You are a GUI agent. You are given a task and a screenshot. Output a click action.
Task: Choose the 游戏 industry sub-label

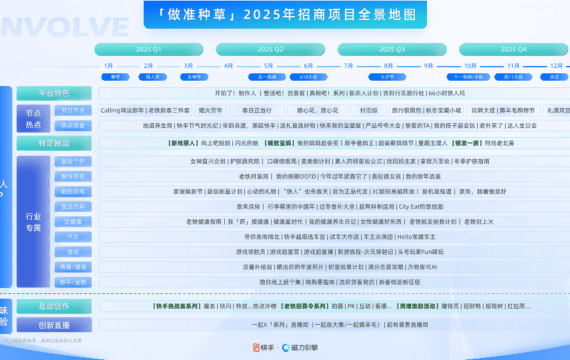[73, 252]
